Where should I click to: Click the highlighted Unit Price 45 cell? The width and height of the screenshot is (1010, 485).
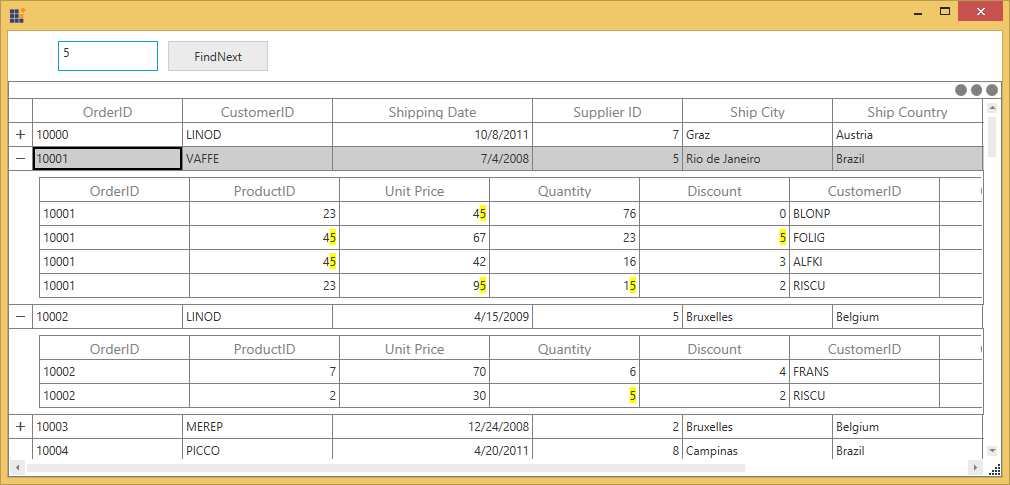point(414,213)
